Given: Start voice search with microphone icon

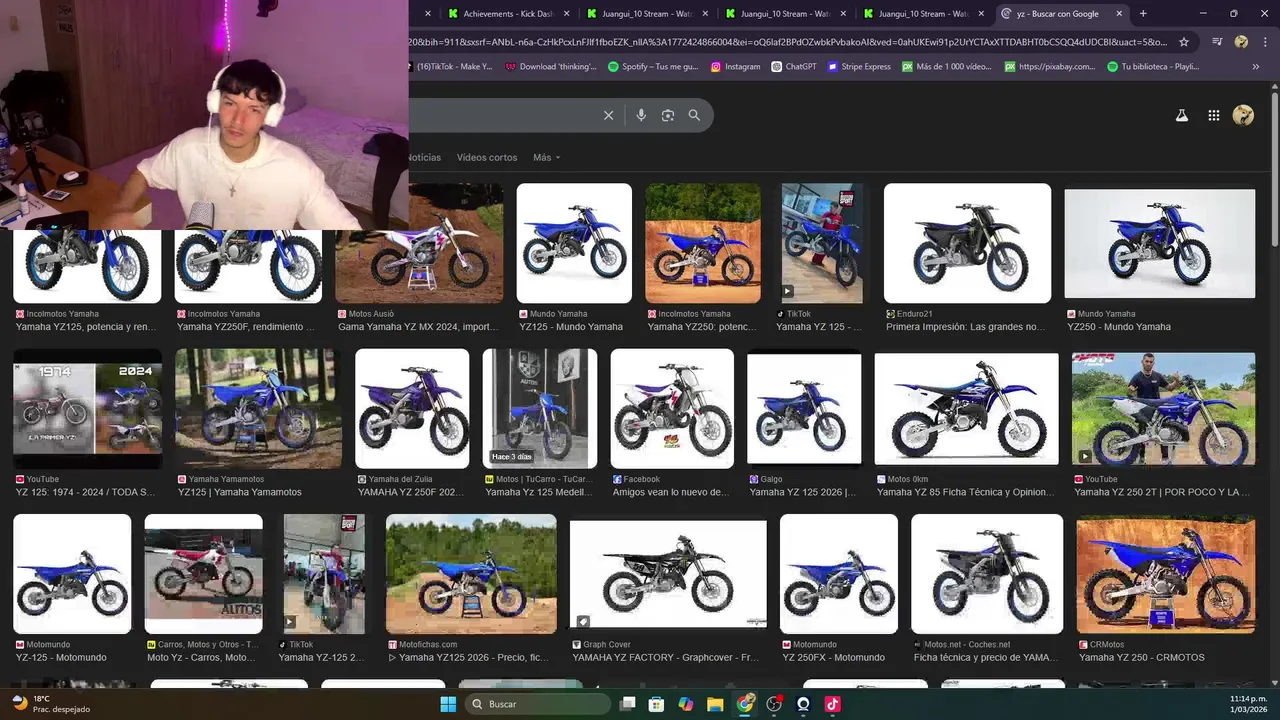Looking at the screenshot, I should coord(641,115).
